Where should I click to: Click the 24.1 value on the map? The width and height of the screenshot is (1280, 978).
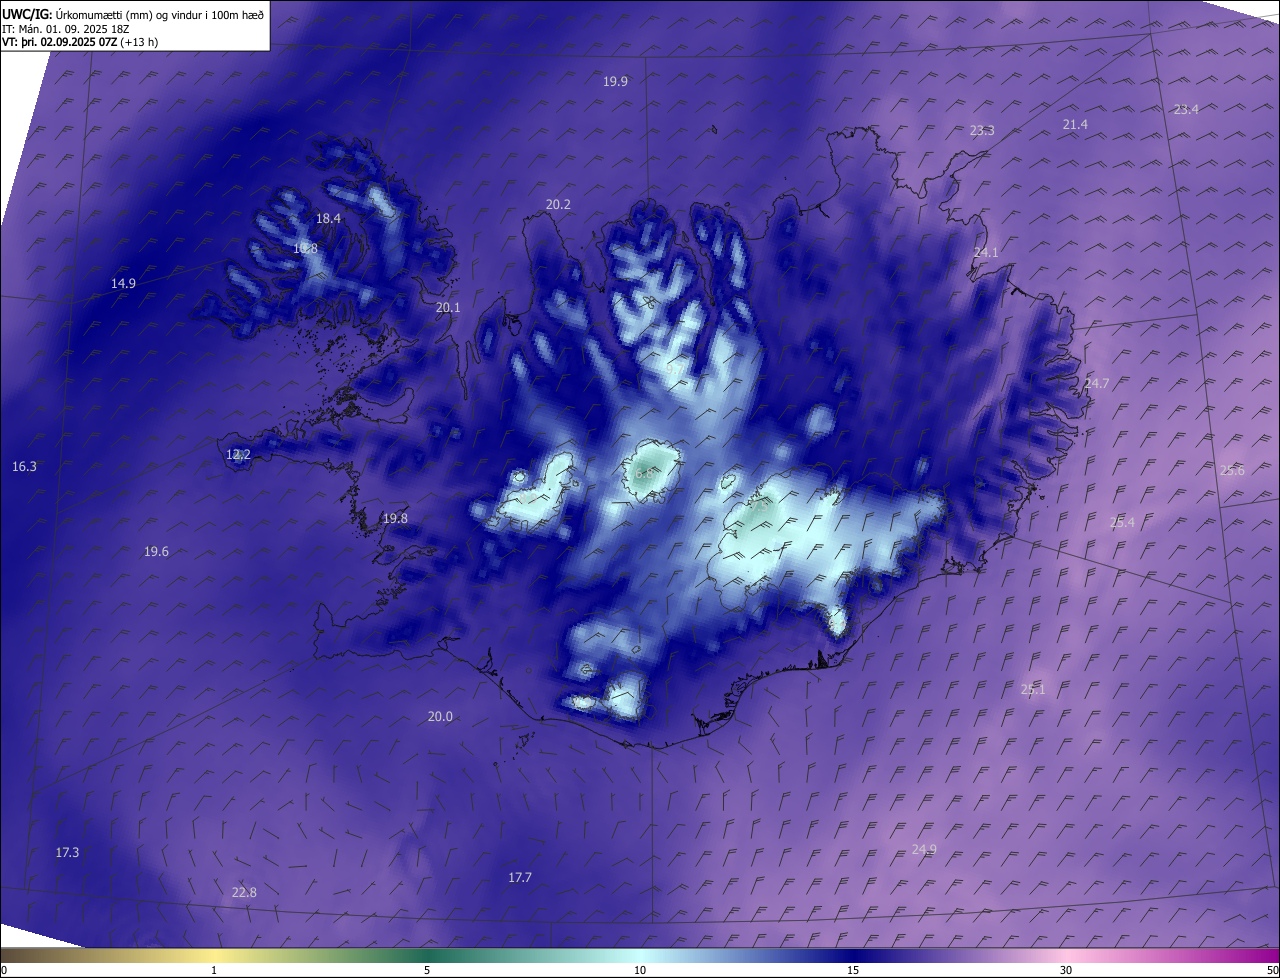click(x=986, y=253)
